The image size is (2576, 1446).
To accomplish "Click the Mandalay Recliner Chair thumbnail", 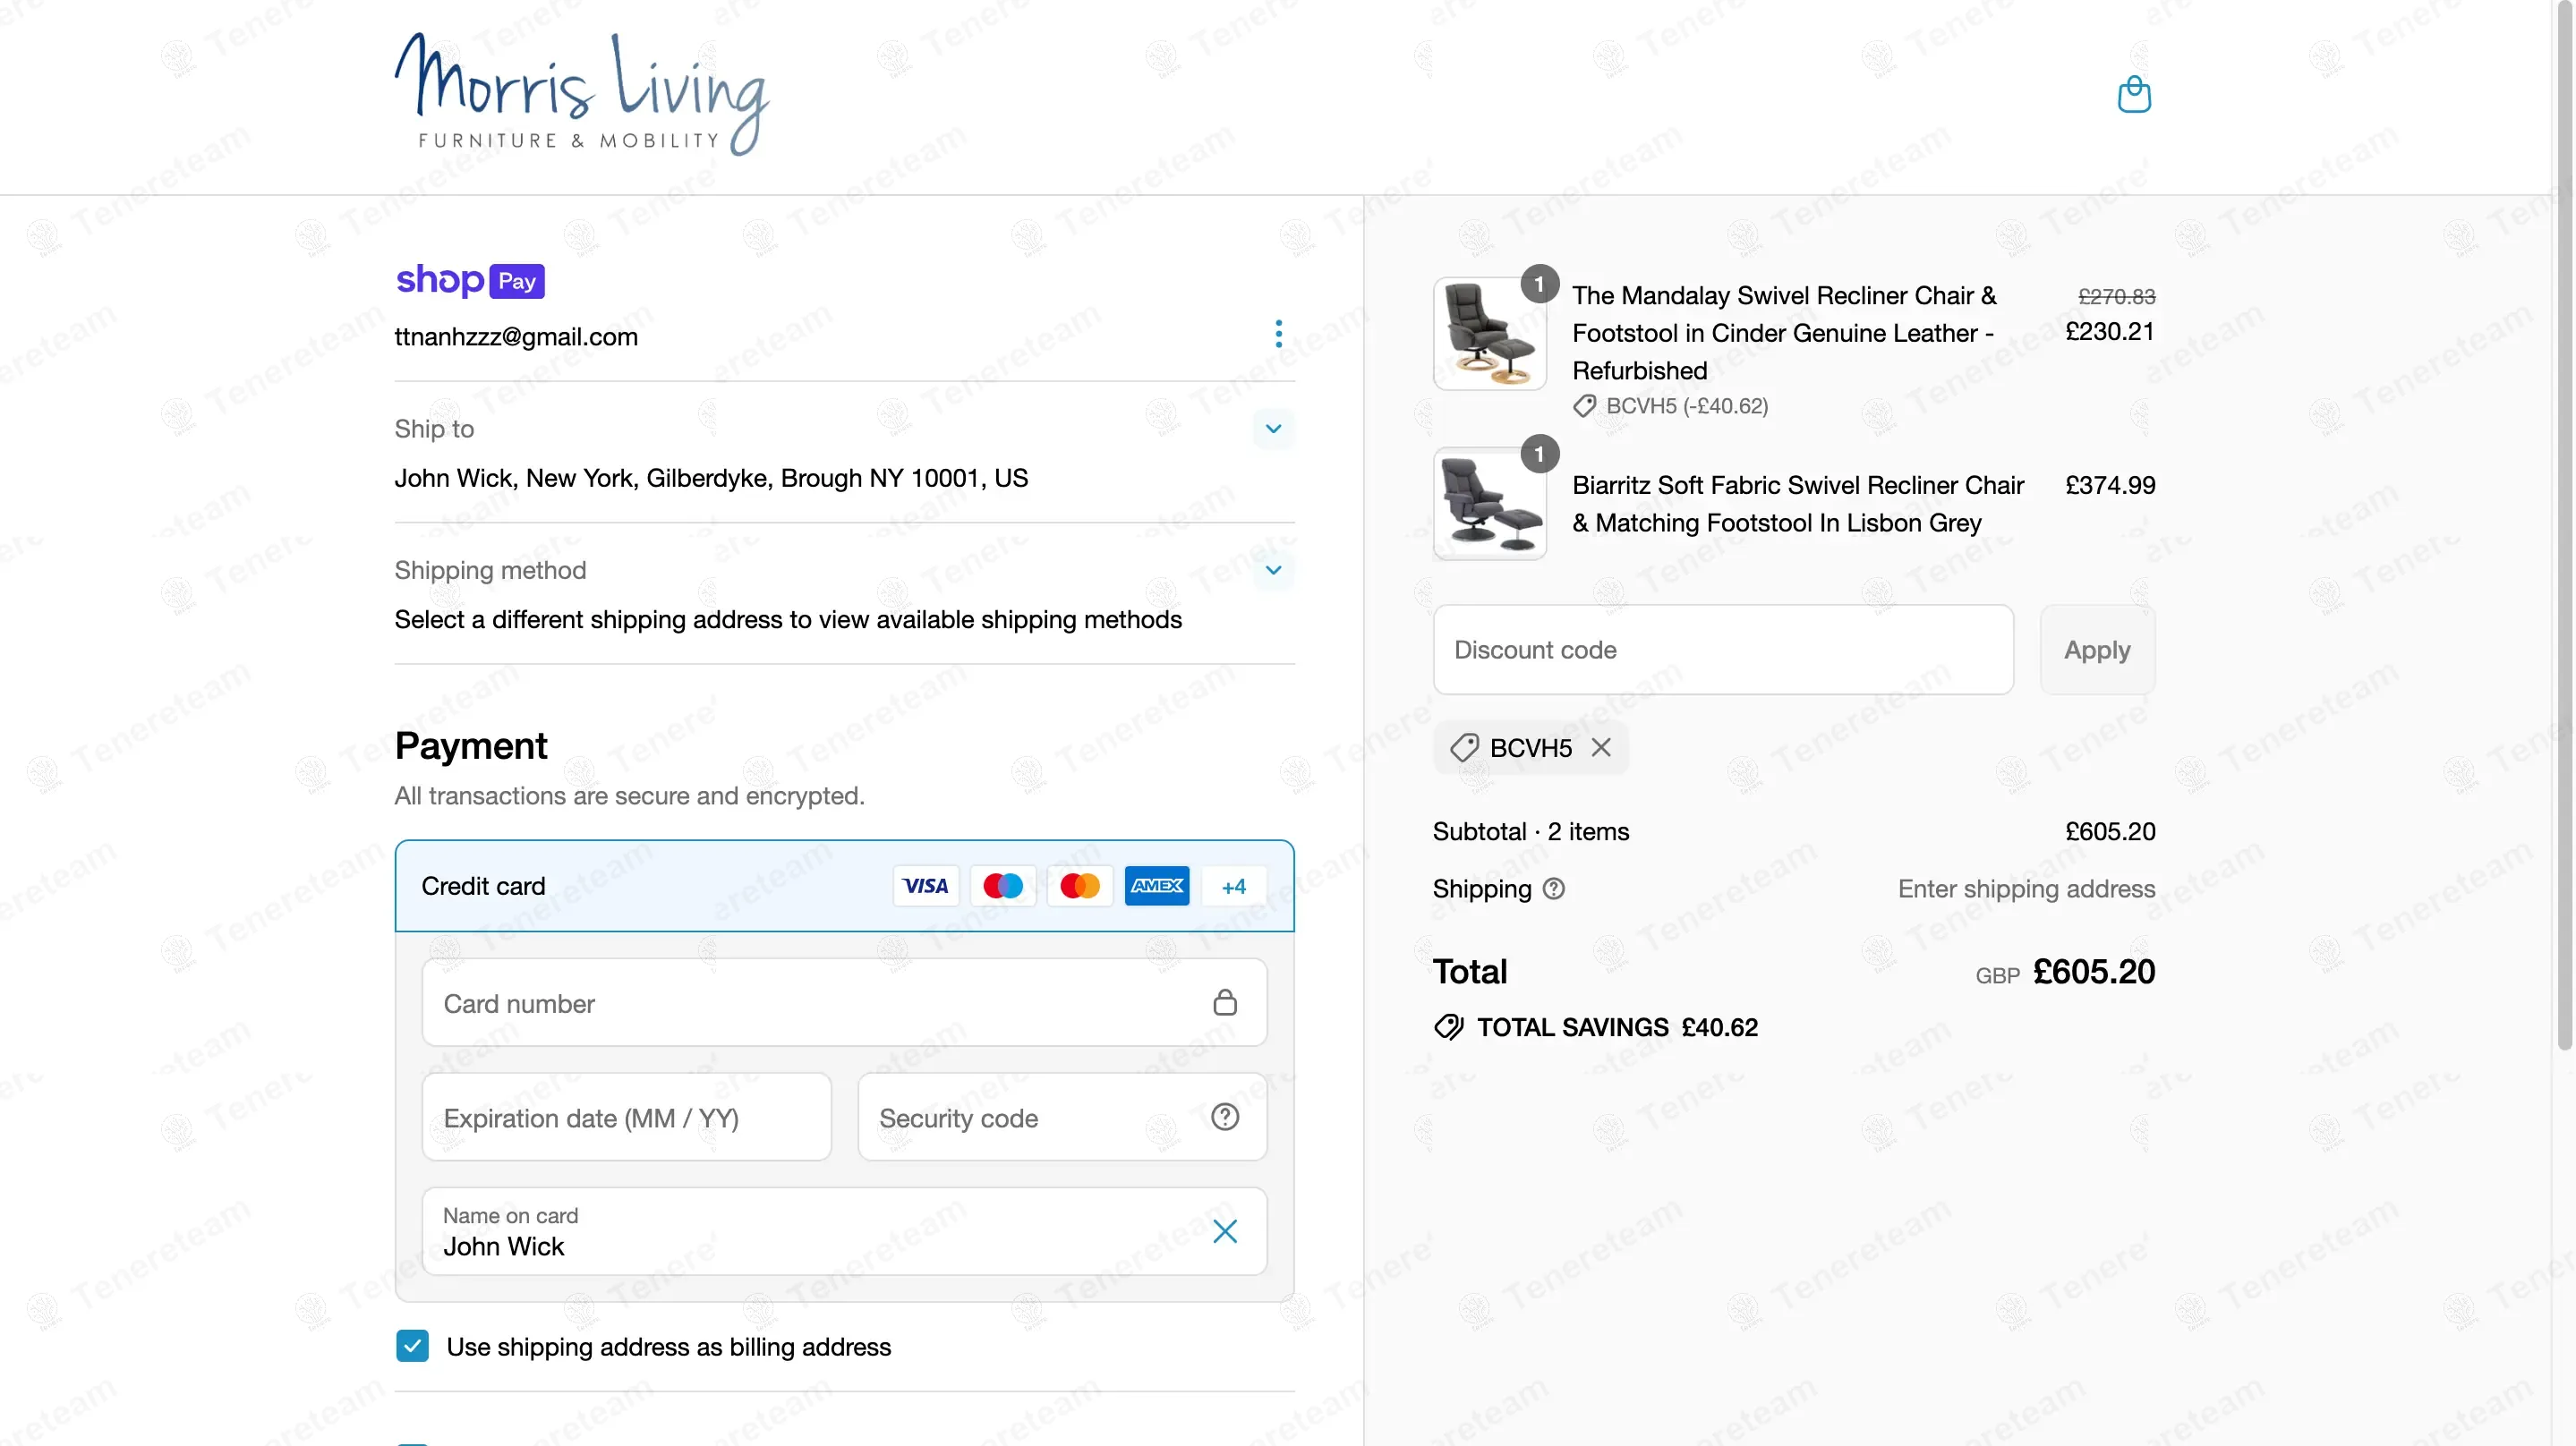I will tap(1489, 334).
